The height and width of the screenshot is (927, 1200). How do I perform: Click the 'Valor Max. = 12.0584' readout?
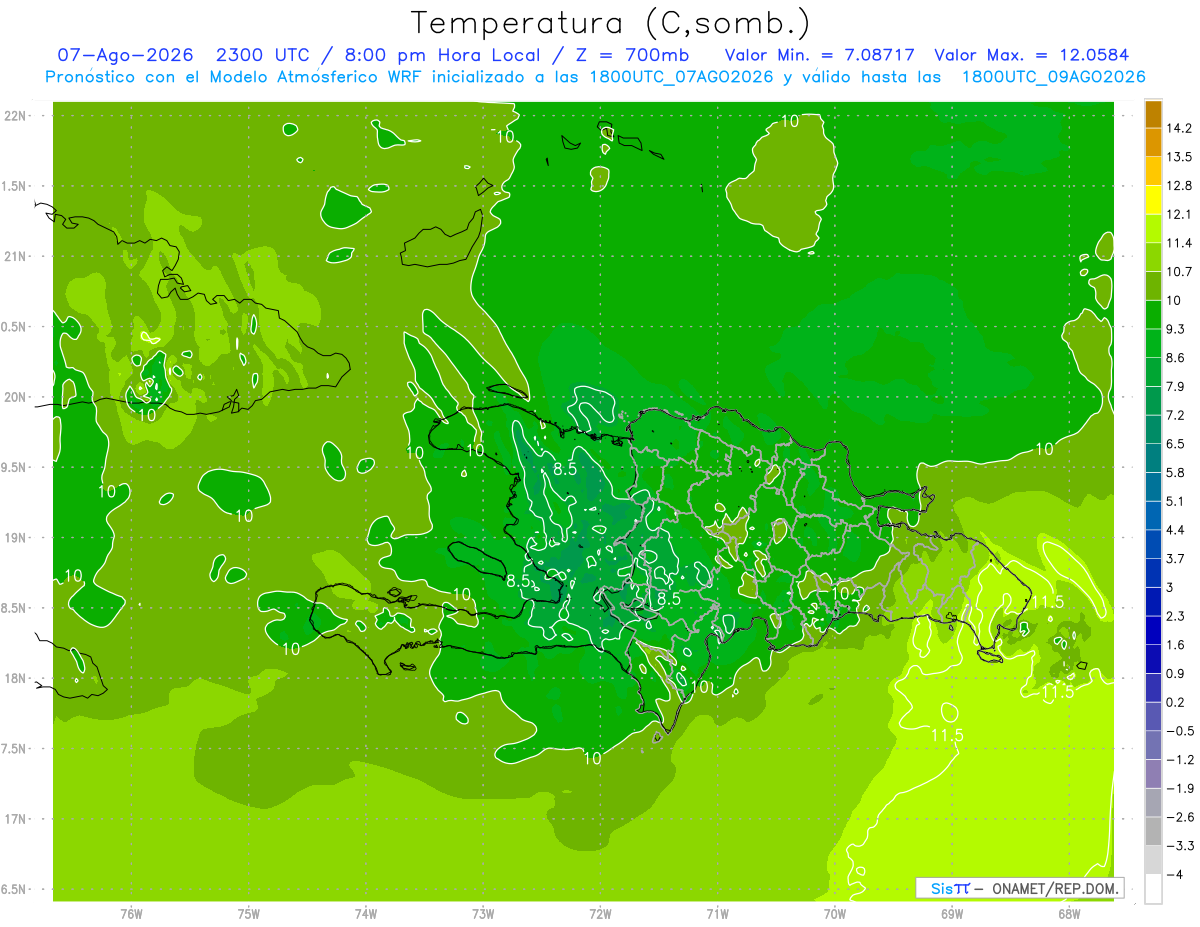pyautogui.click(x=1032, y=56)
